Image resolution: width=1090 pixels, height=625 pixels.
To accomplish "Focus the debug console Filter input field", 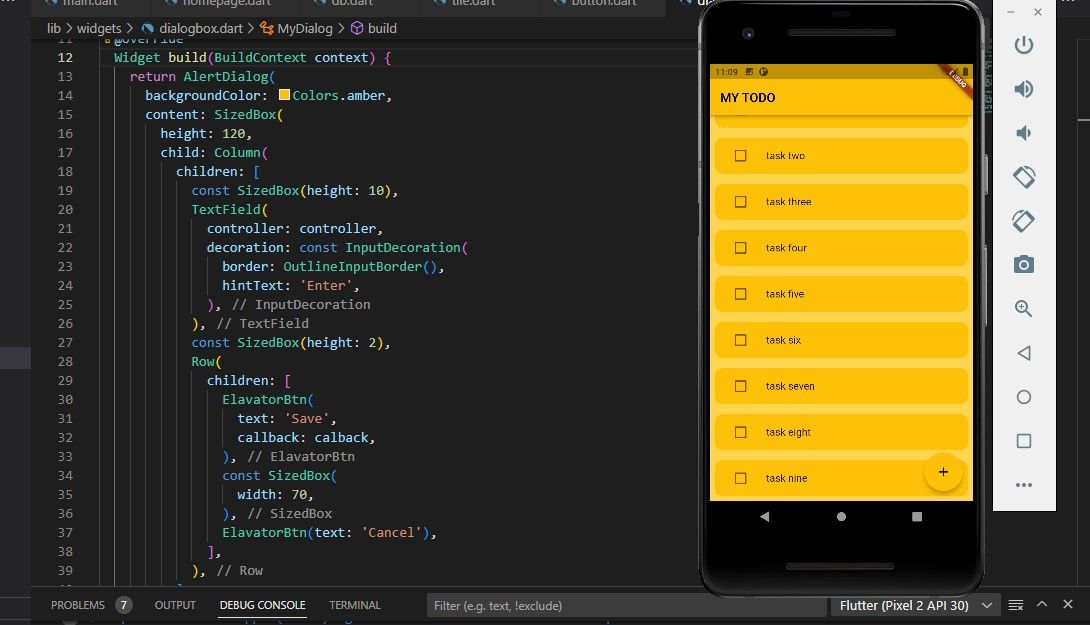I will pos(626,606).
